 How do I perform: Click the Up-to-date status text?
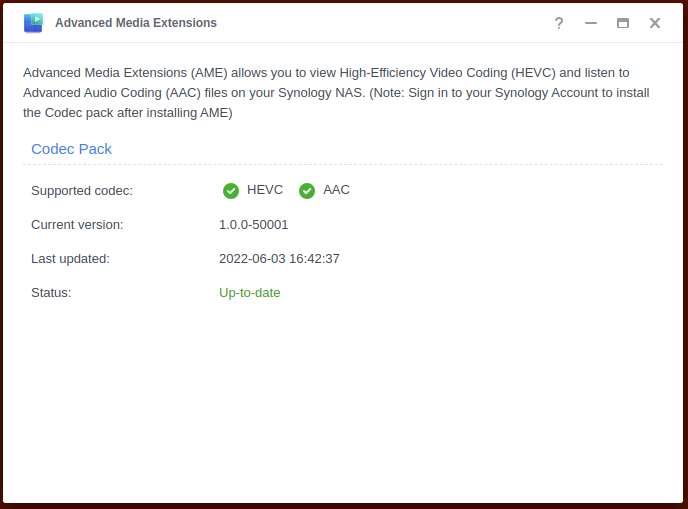pos(250,293)
